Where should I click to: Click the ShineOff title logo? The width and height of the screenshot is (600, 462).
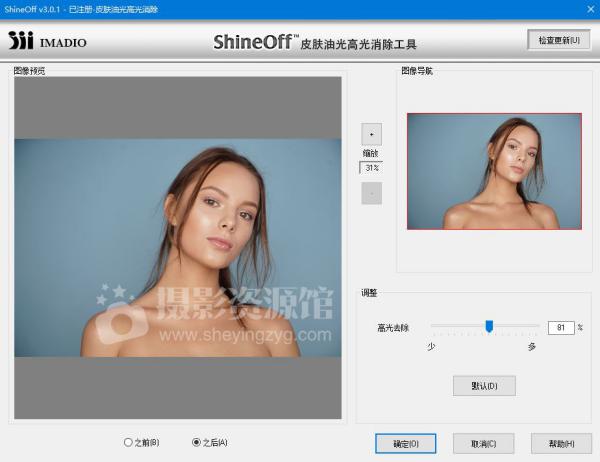pos(255,42)
